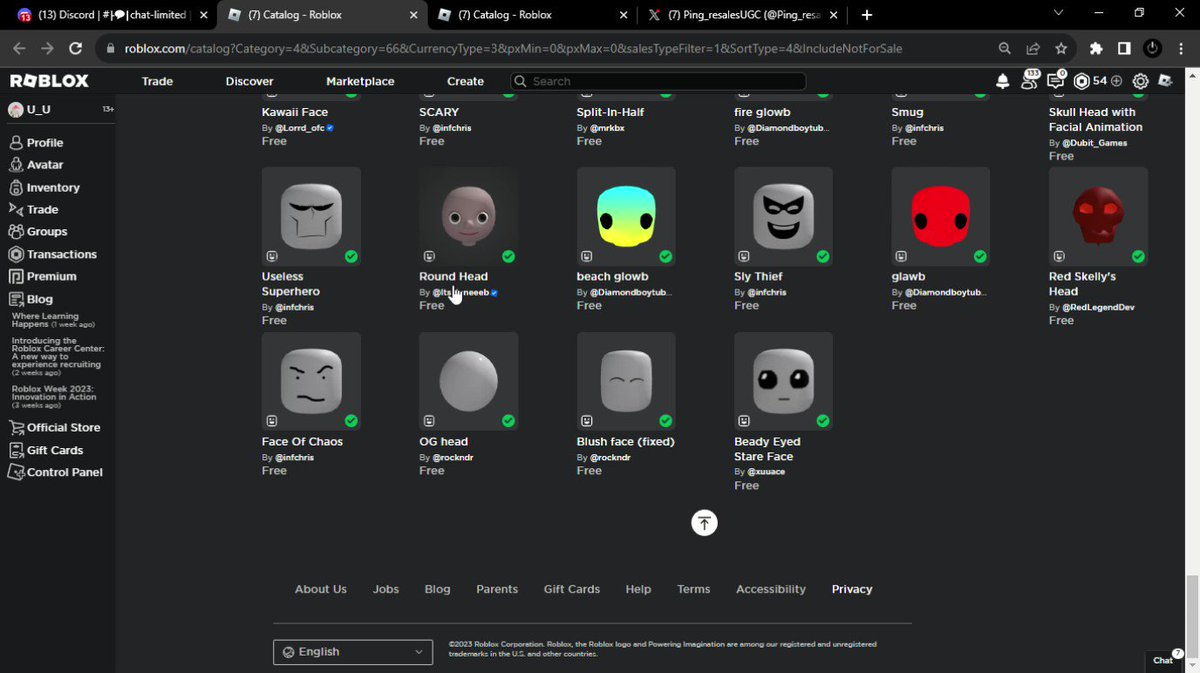Open the About Us footer link

pyautogui.click(x=320, y=589)
